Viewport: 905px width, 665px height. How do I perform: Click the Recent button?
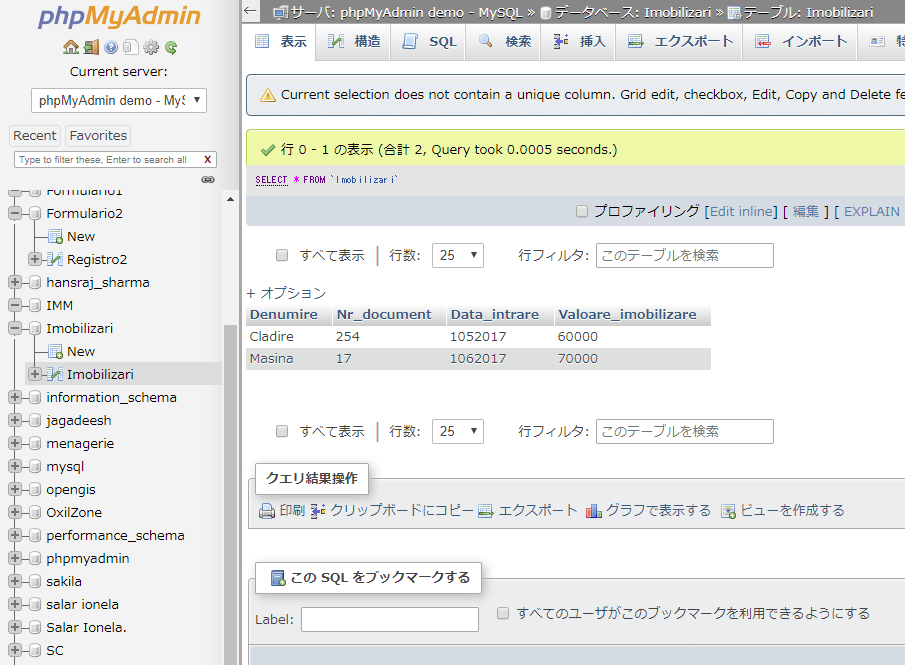click(35, 135)
